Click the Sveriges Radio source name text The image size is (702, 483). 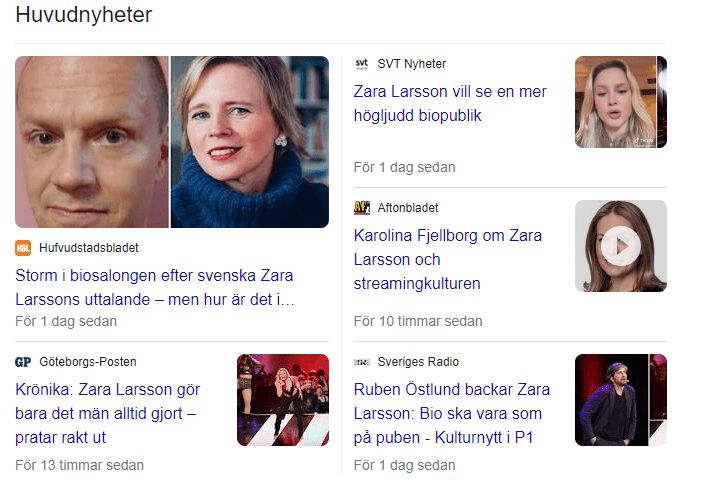point(418,362)
